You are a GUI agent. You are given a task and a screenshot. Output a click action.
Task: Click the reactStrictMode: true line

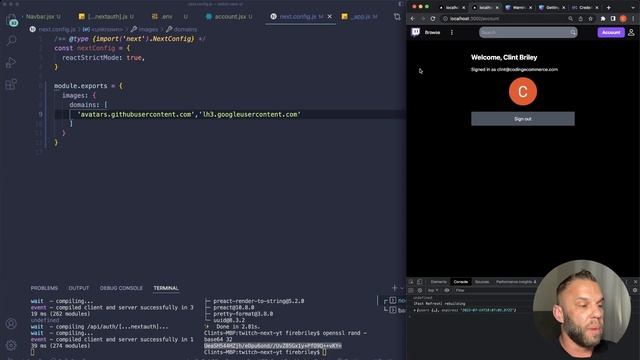[103, 58]
